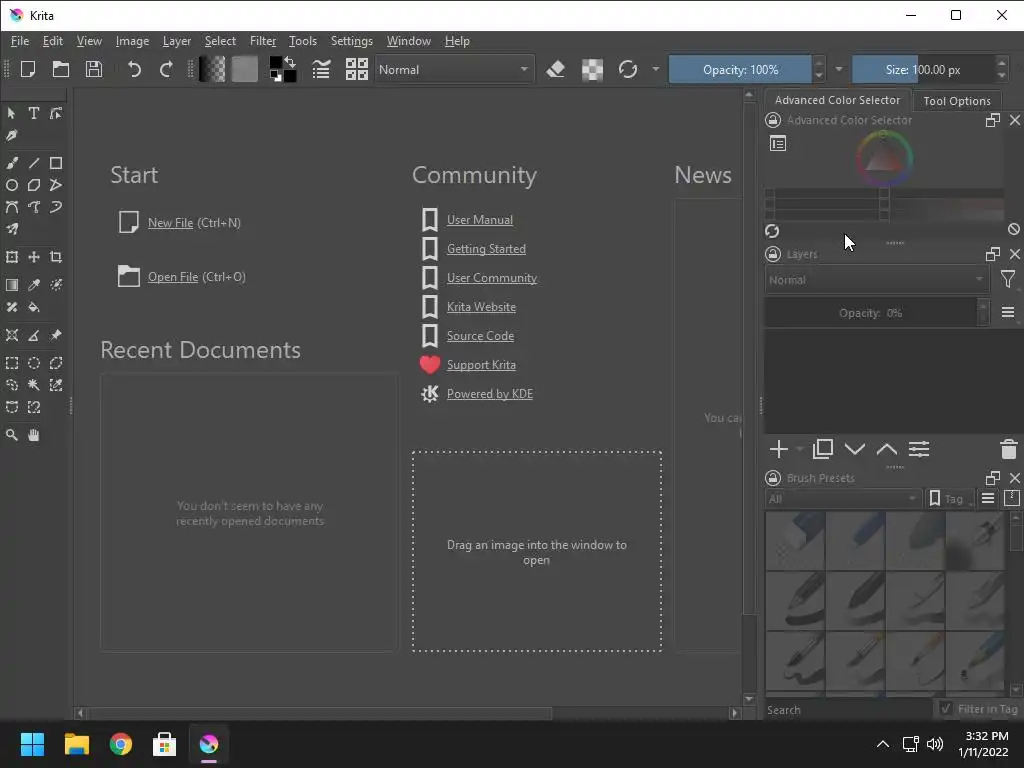Select the Color Sampler eyedropper tool
This screenshot has width=1024, height=768.
tap(34, 285)
